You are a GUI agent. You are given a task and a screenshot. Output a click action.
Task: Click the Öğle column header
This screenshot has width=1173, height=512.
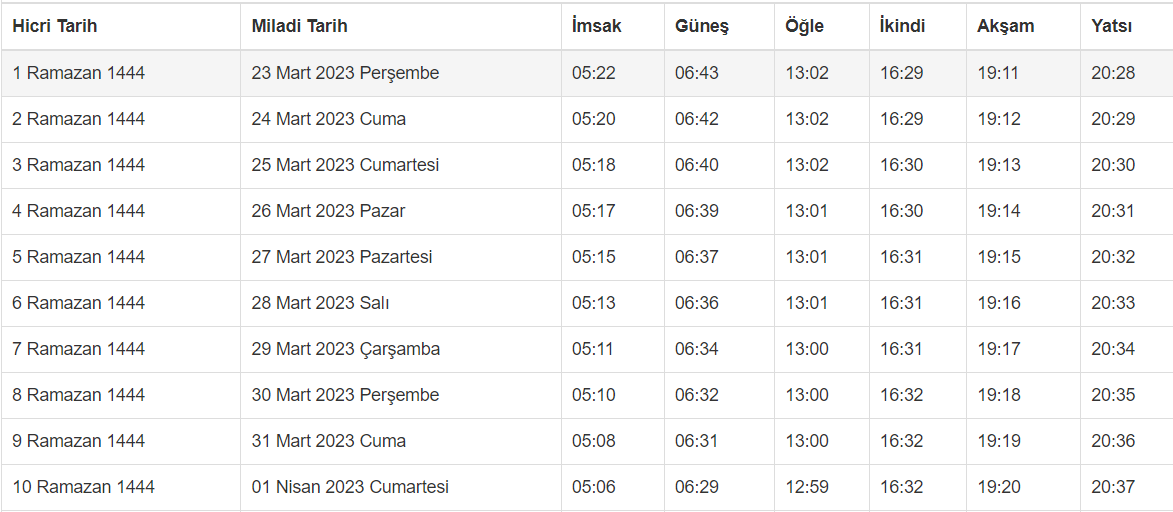(804, 27)
